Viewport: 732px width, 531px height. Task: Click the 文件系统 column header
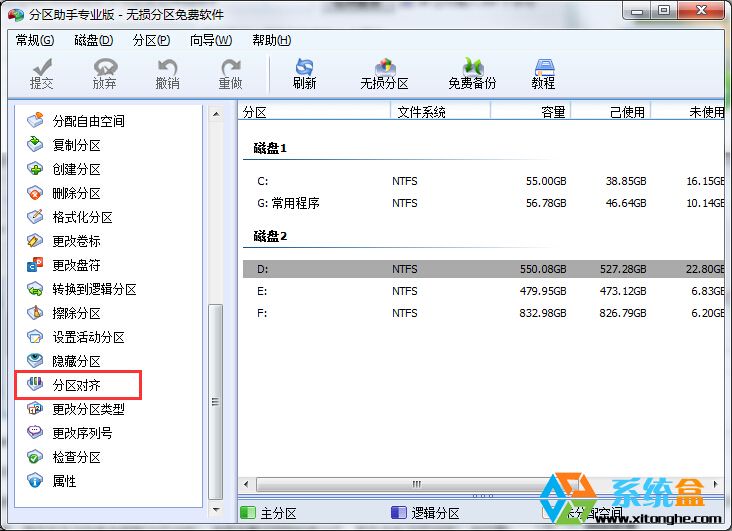point(421,112)
